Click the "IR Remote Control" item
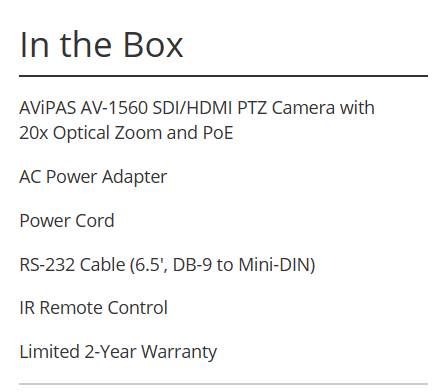The width and height of the screenshot is (445, 392). point(93,307)
